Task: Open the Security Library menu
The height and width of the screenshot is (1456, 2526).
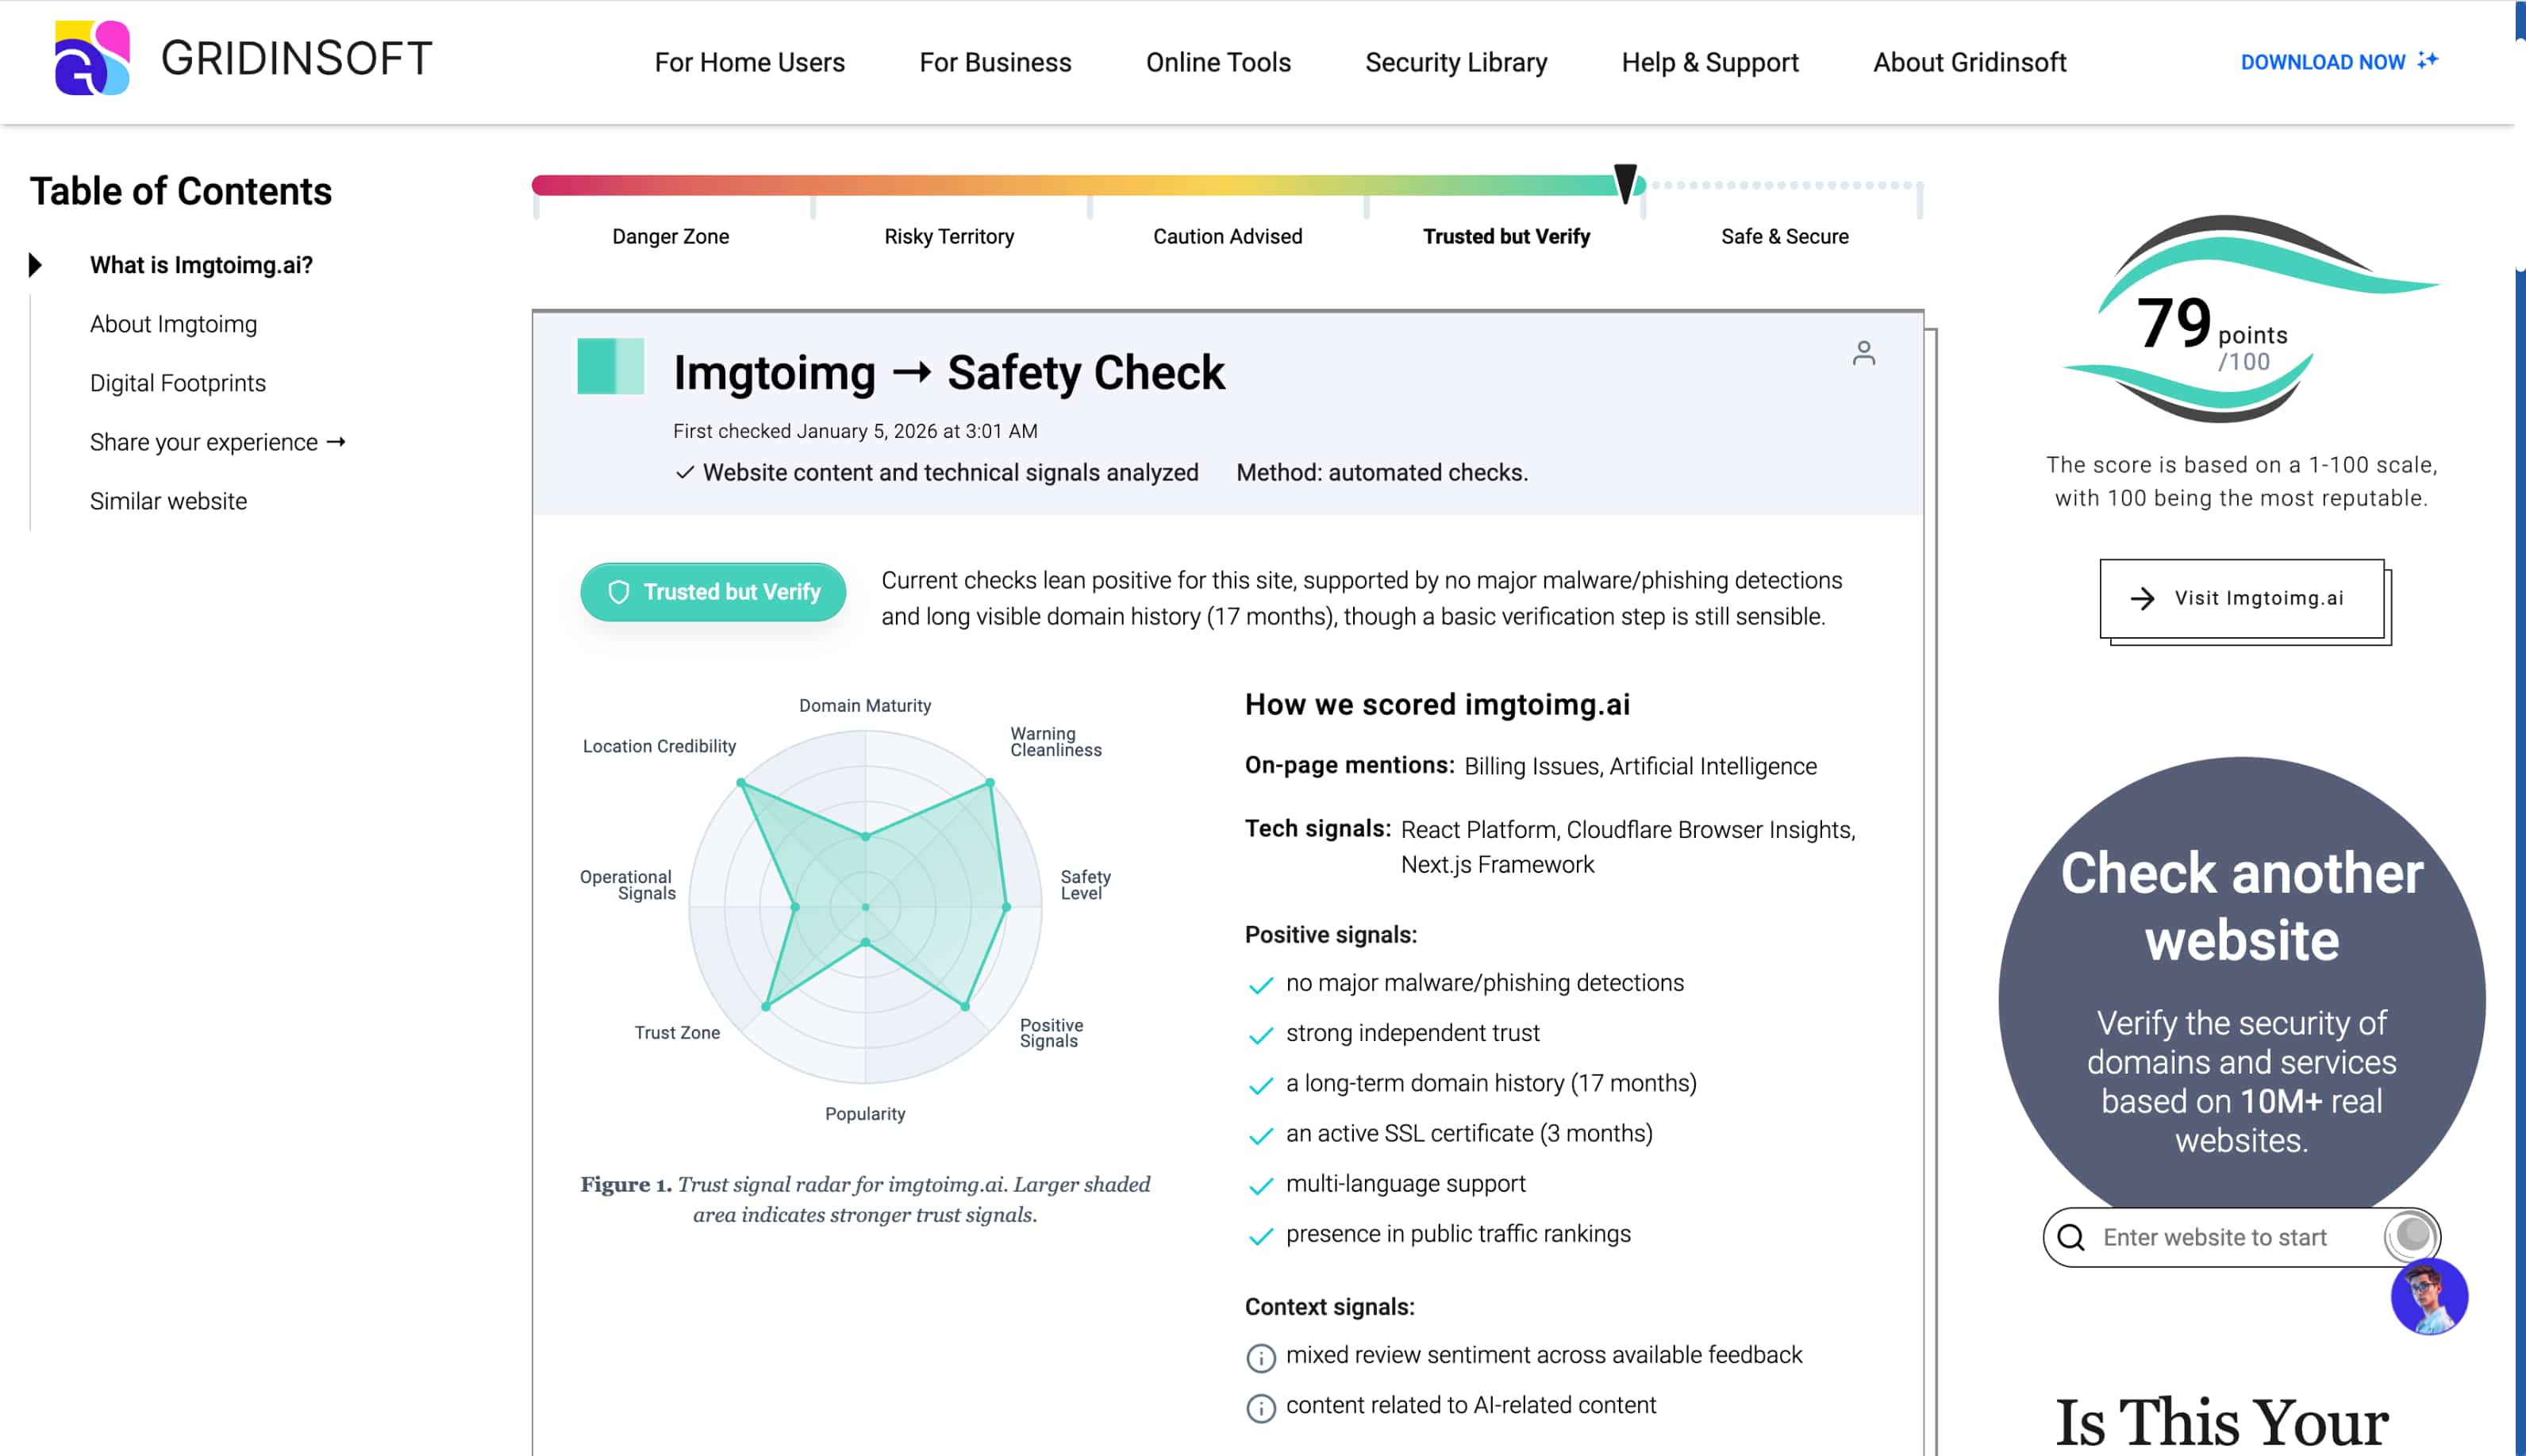Action: click(1456, 62)
